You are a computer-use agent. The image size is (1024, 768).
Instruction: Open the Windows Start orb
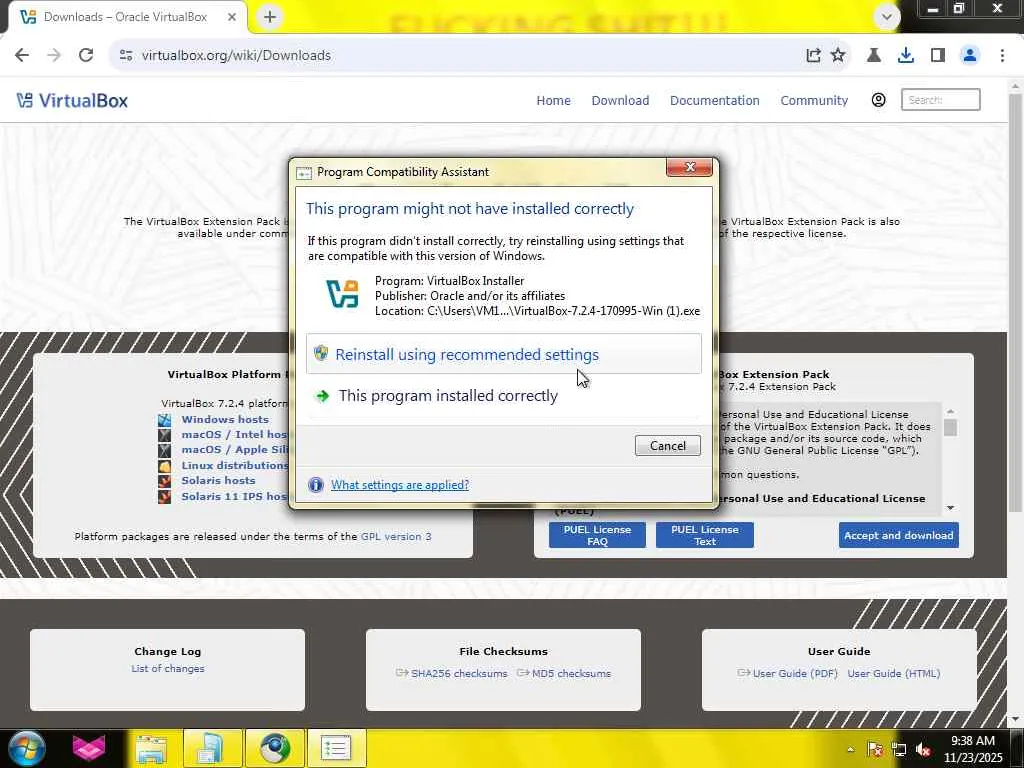coord(26,748)
